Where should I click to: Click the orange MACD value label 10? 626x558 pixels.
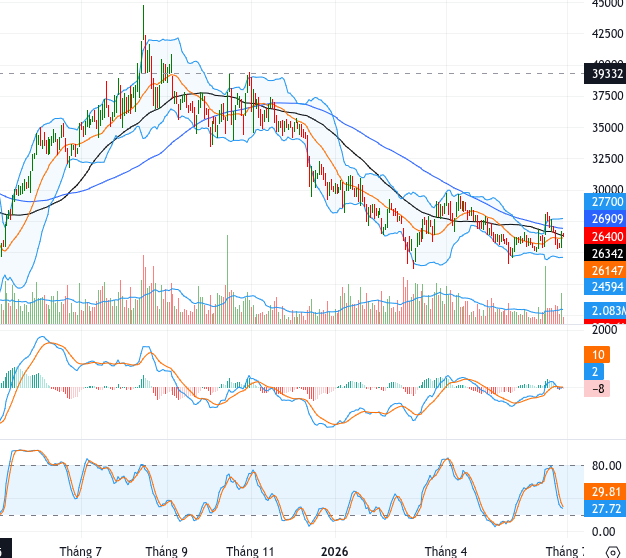tap(597, 354)
